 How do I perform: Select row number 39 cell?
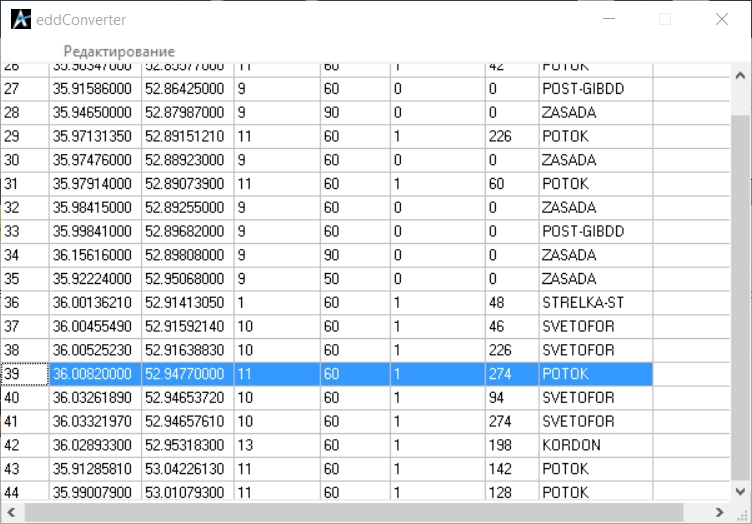(24, 374)
